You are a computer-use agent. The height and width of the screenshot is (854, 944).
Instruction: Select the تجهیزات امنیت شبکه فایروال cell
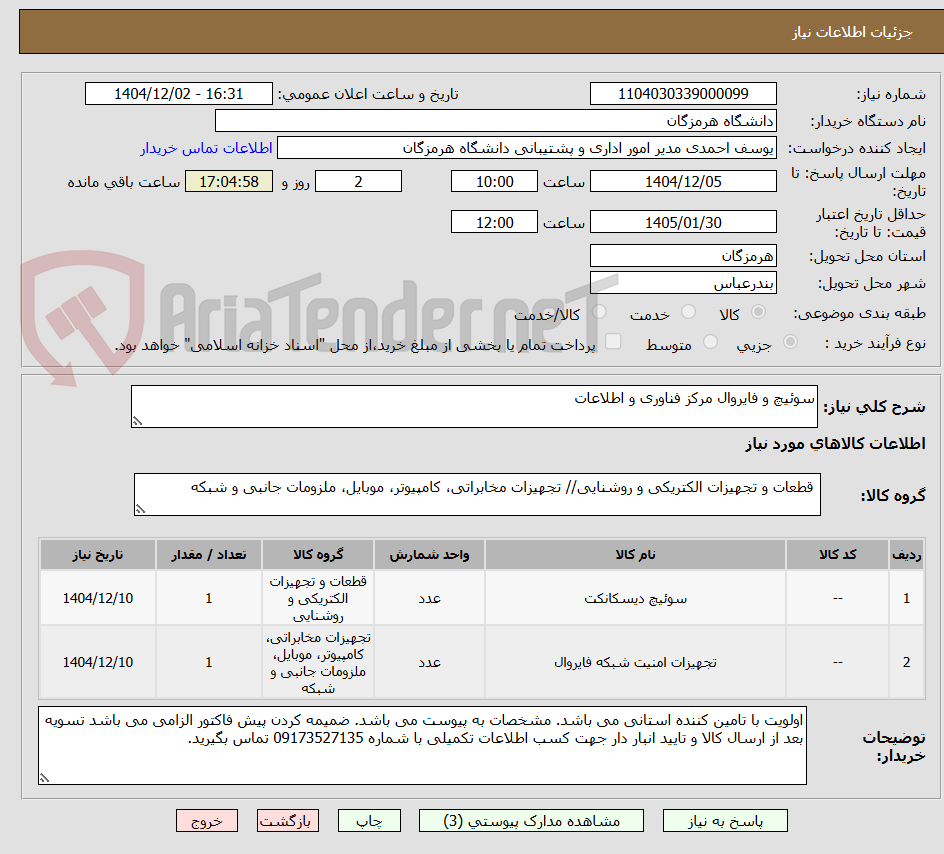pyautogui.click(x=635, y=662)
